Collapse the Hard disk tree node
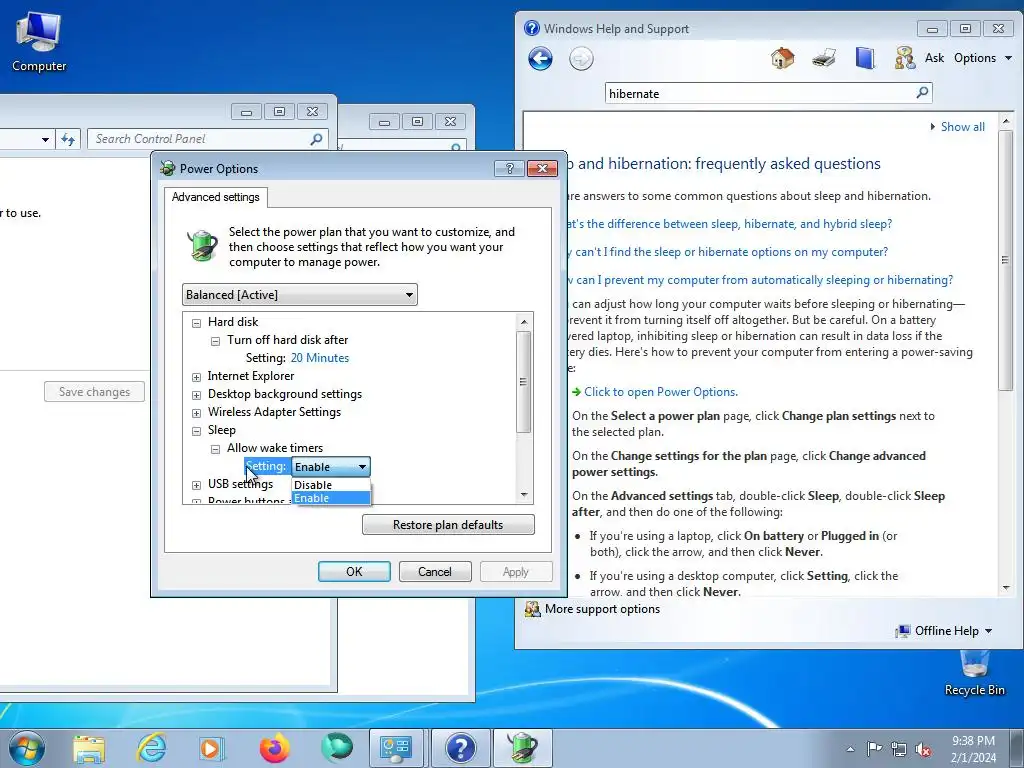 click(197, 323)
